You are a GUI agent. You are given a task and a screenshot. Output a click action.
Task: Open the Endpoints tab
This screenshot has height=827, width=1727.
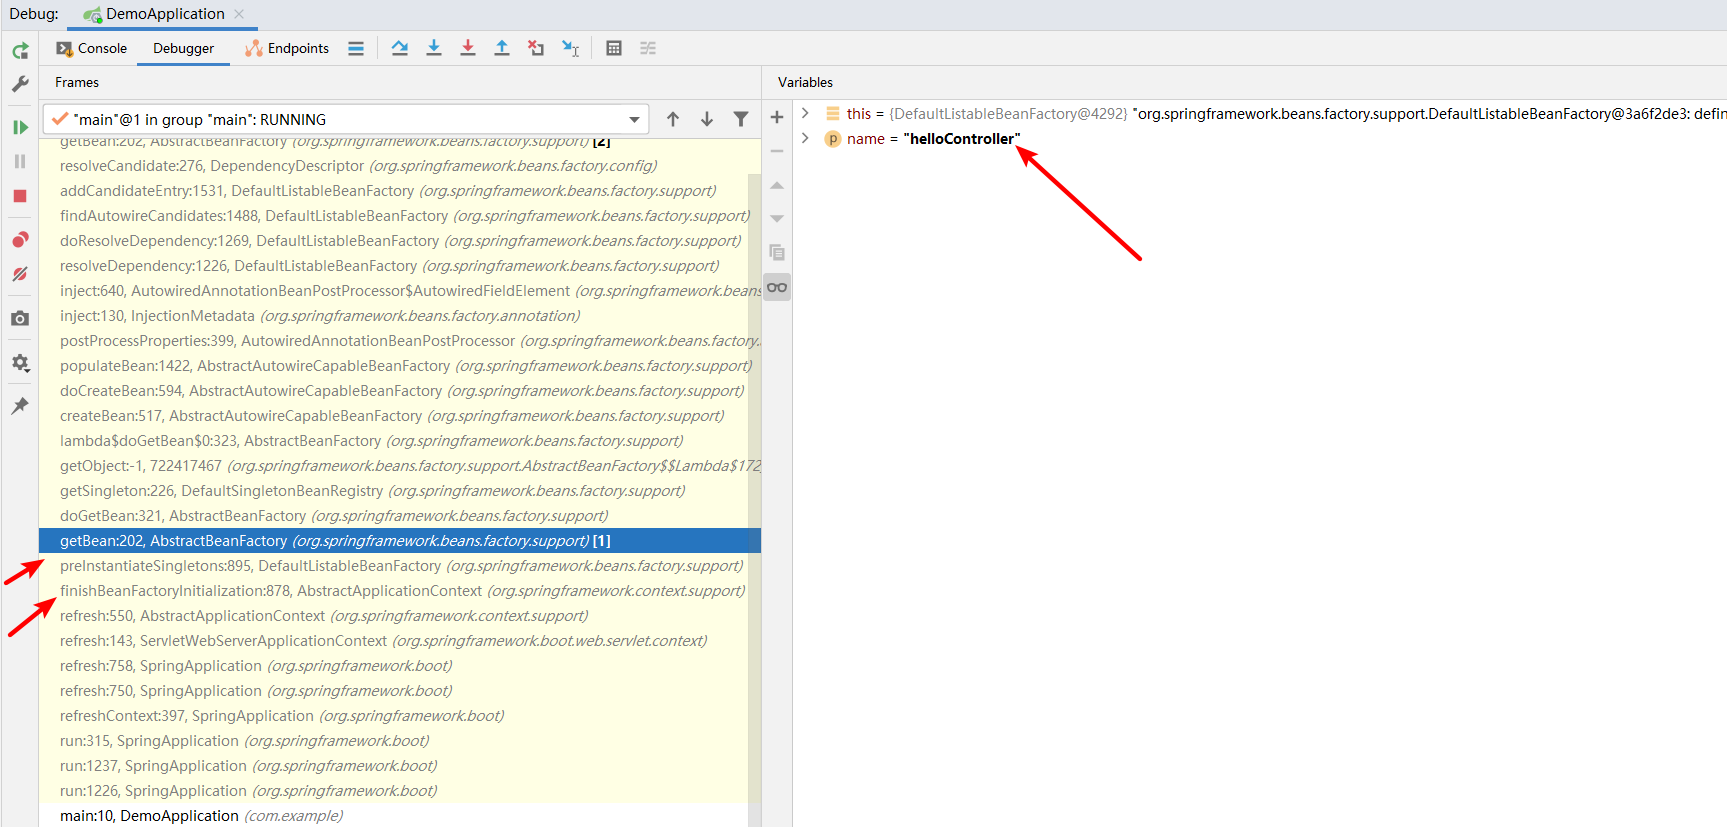click(287, 48)
